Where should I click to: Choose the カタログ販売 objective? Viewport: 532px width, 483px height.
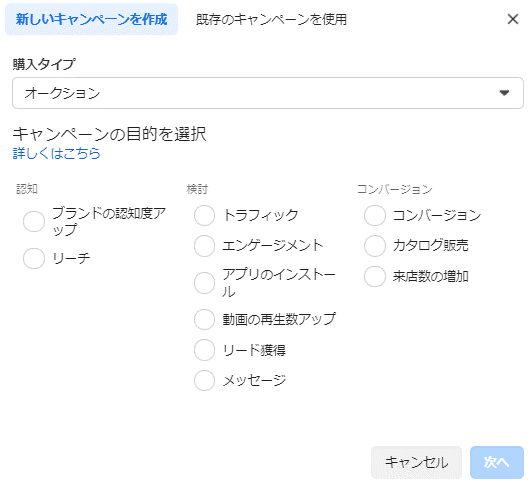tap(375, 246)
